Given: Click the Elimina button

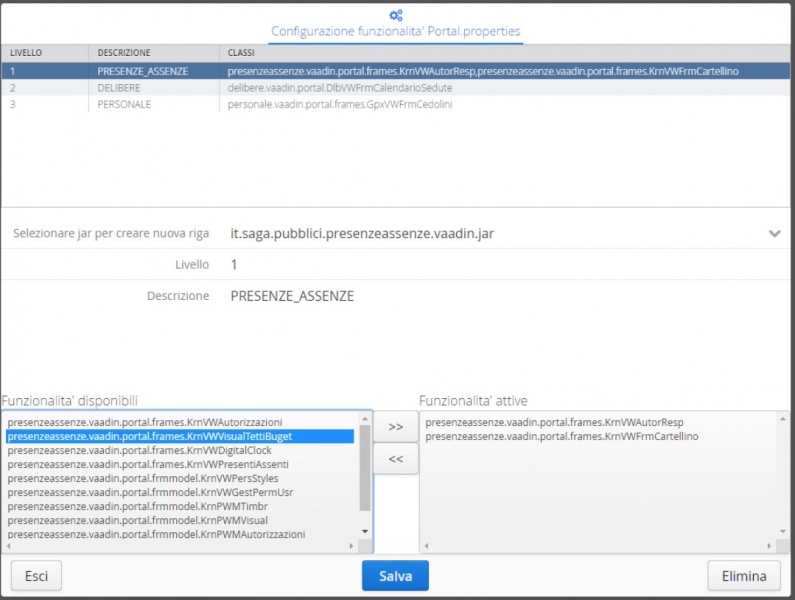Looking at the screenshot, I should click(743, 576).
